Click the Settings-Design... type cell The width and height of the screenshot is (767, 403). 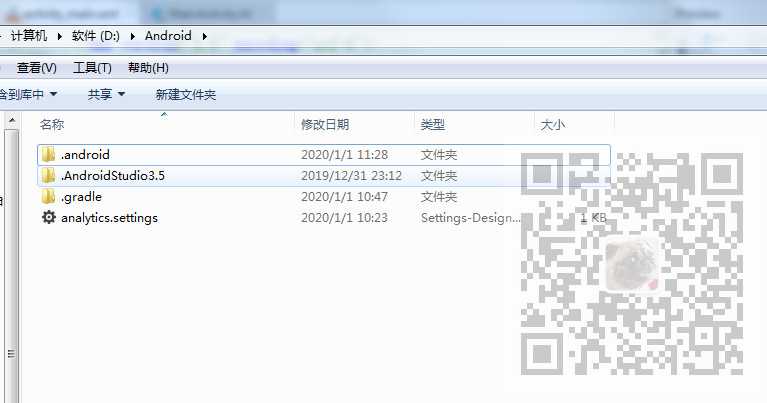[470, 218]
